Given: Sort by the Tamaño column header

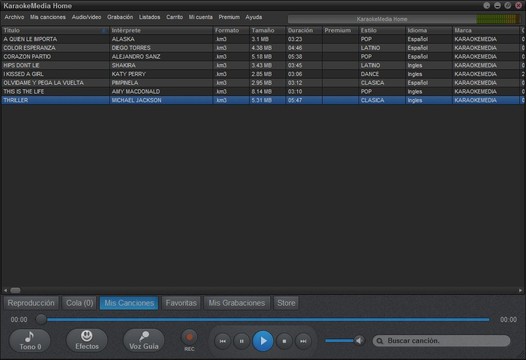Looking at the screenshot, I should [267, 30].
